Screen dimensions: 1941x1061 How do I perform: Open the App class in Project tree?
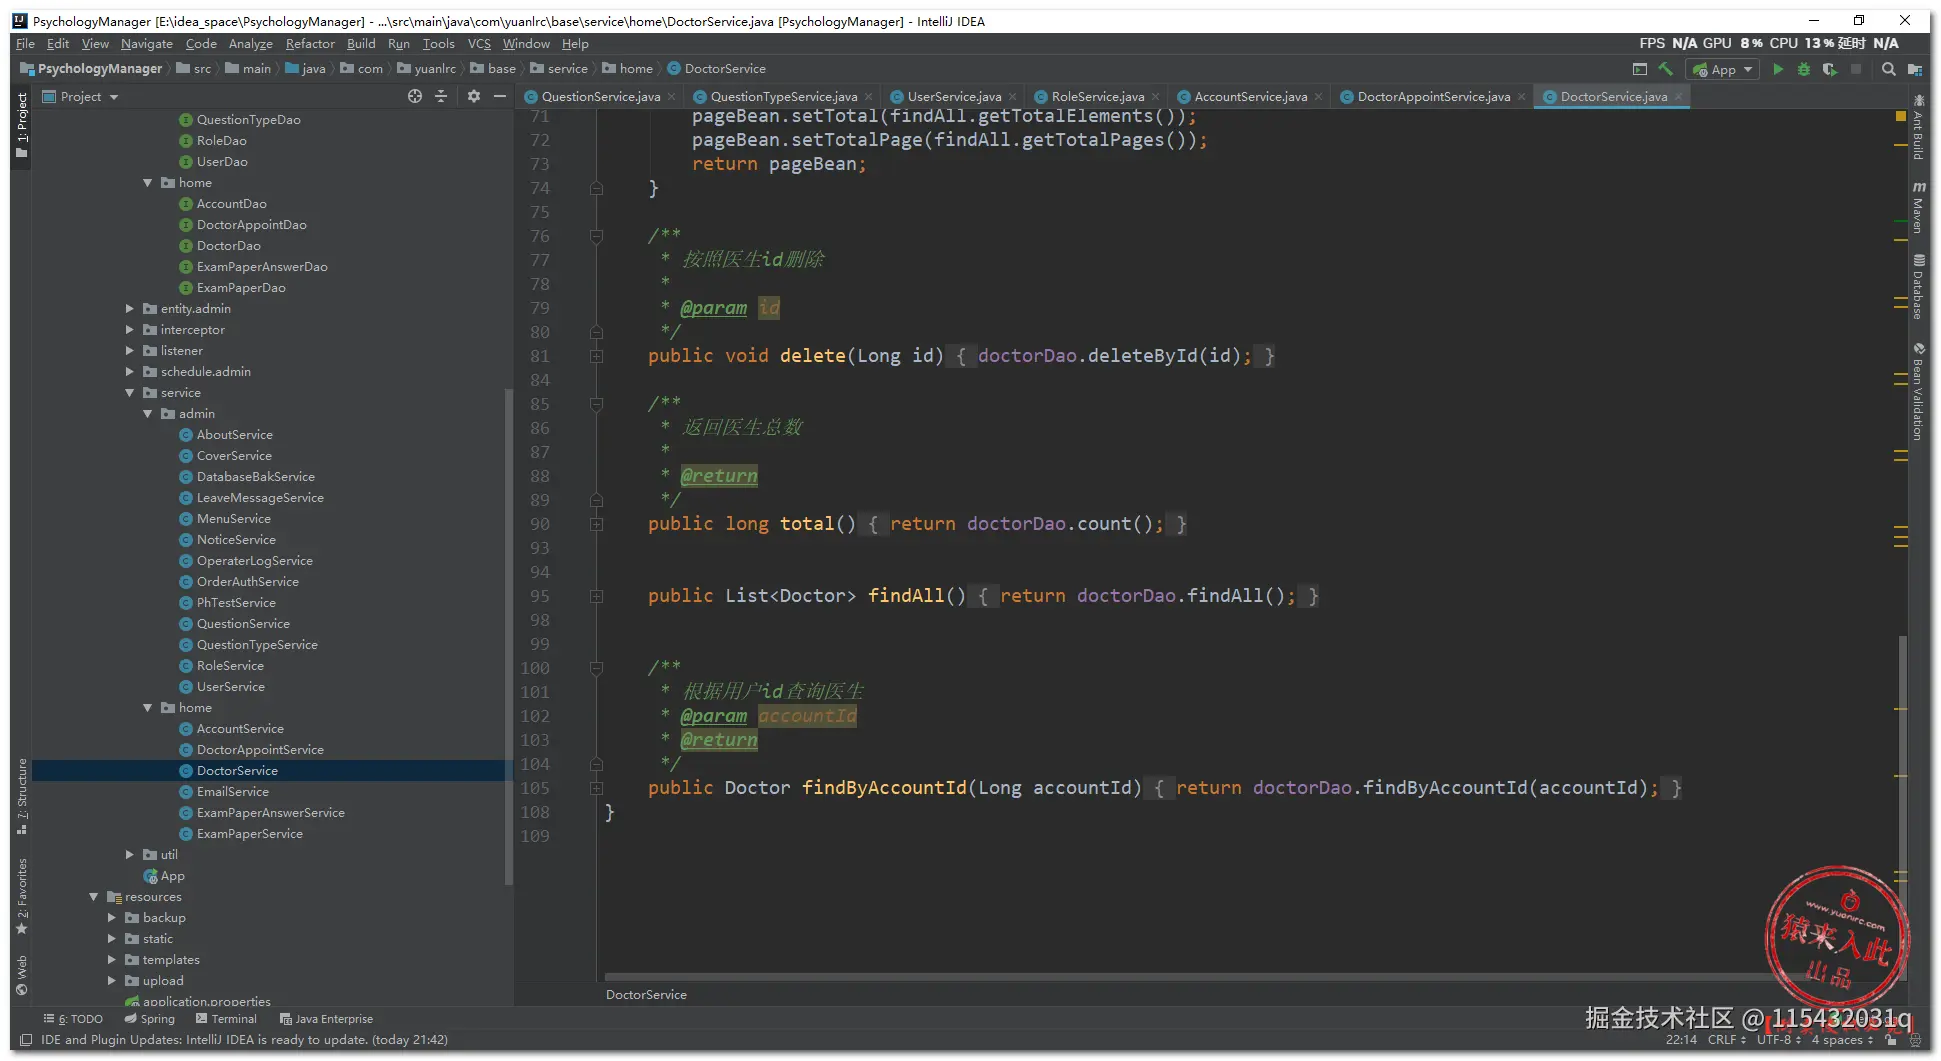click(x=173, y=876)
